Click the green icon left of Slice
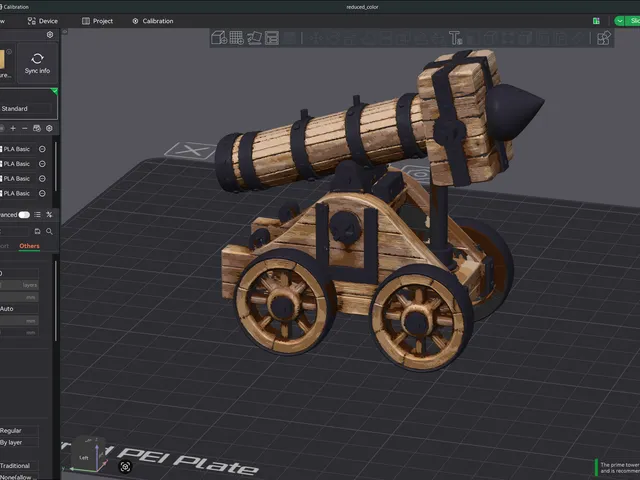Image resolution: width=640 pixels, height=480 pixels. click(596, 21)
